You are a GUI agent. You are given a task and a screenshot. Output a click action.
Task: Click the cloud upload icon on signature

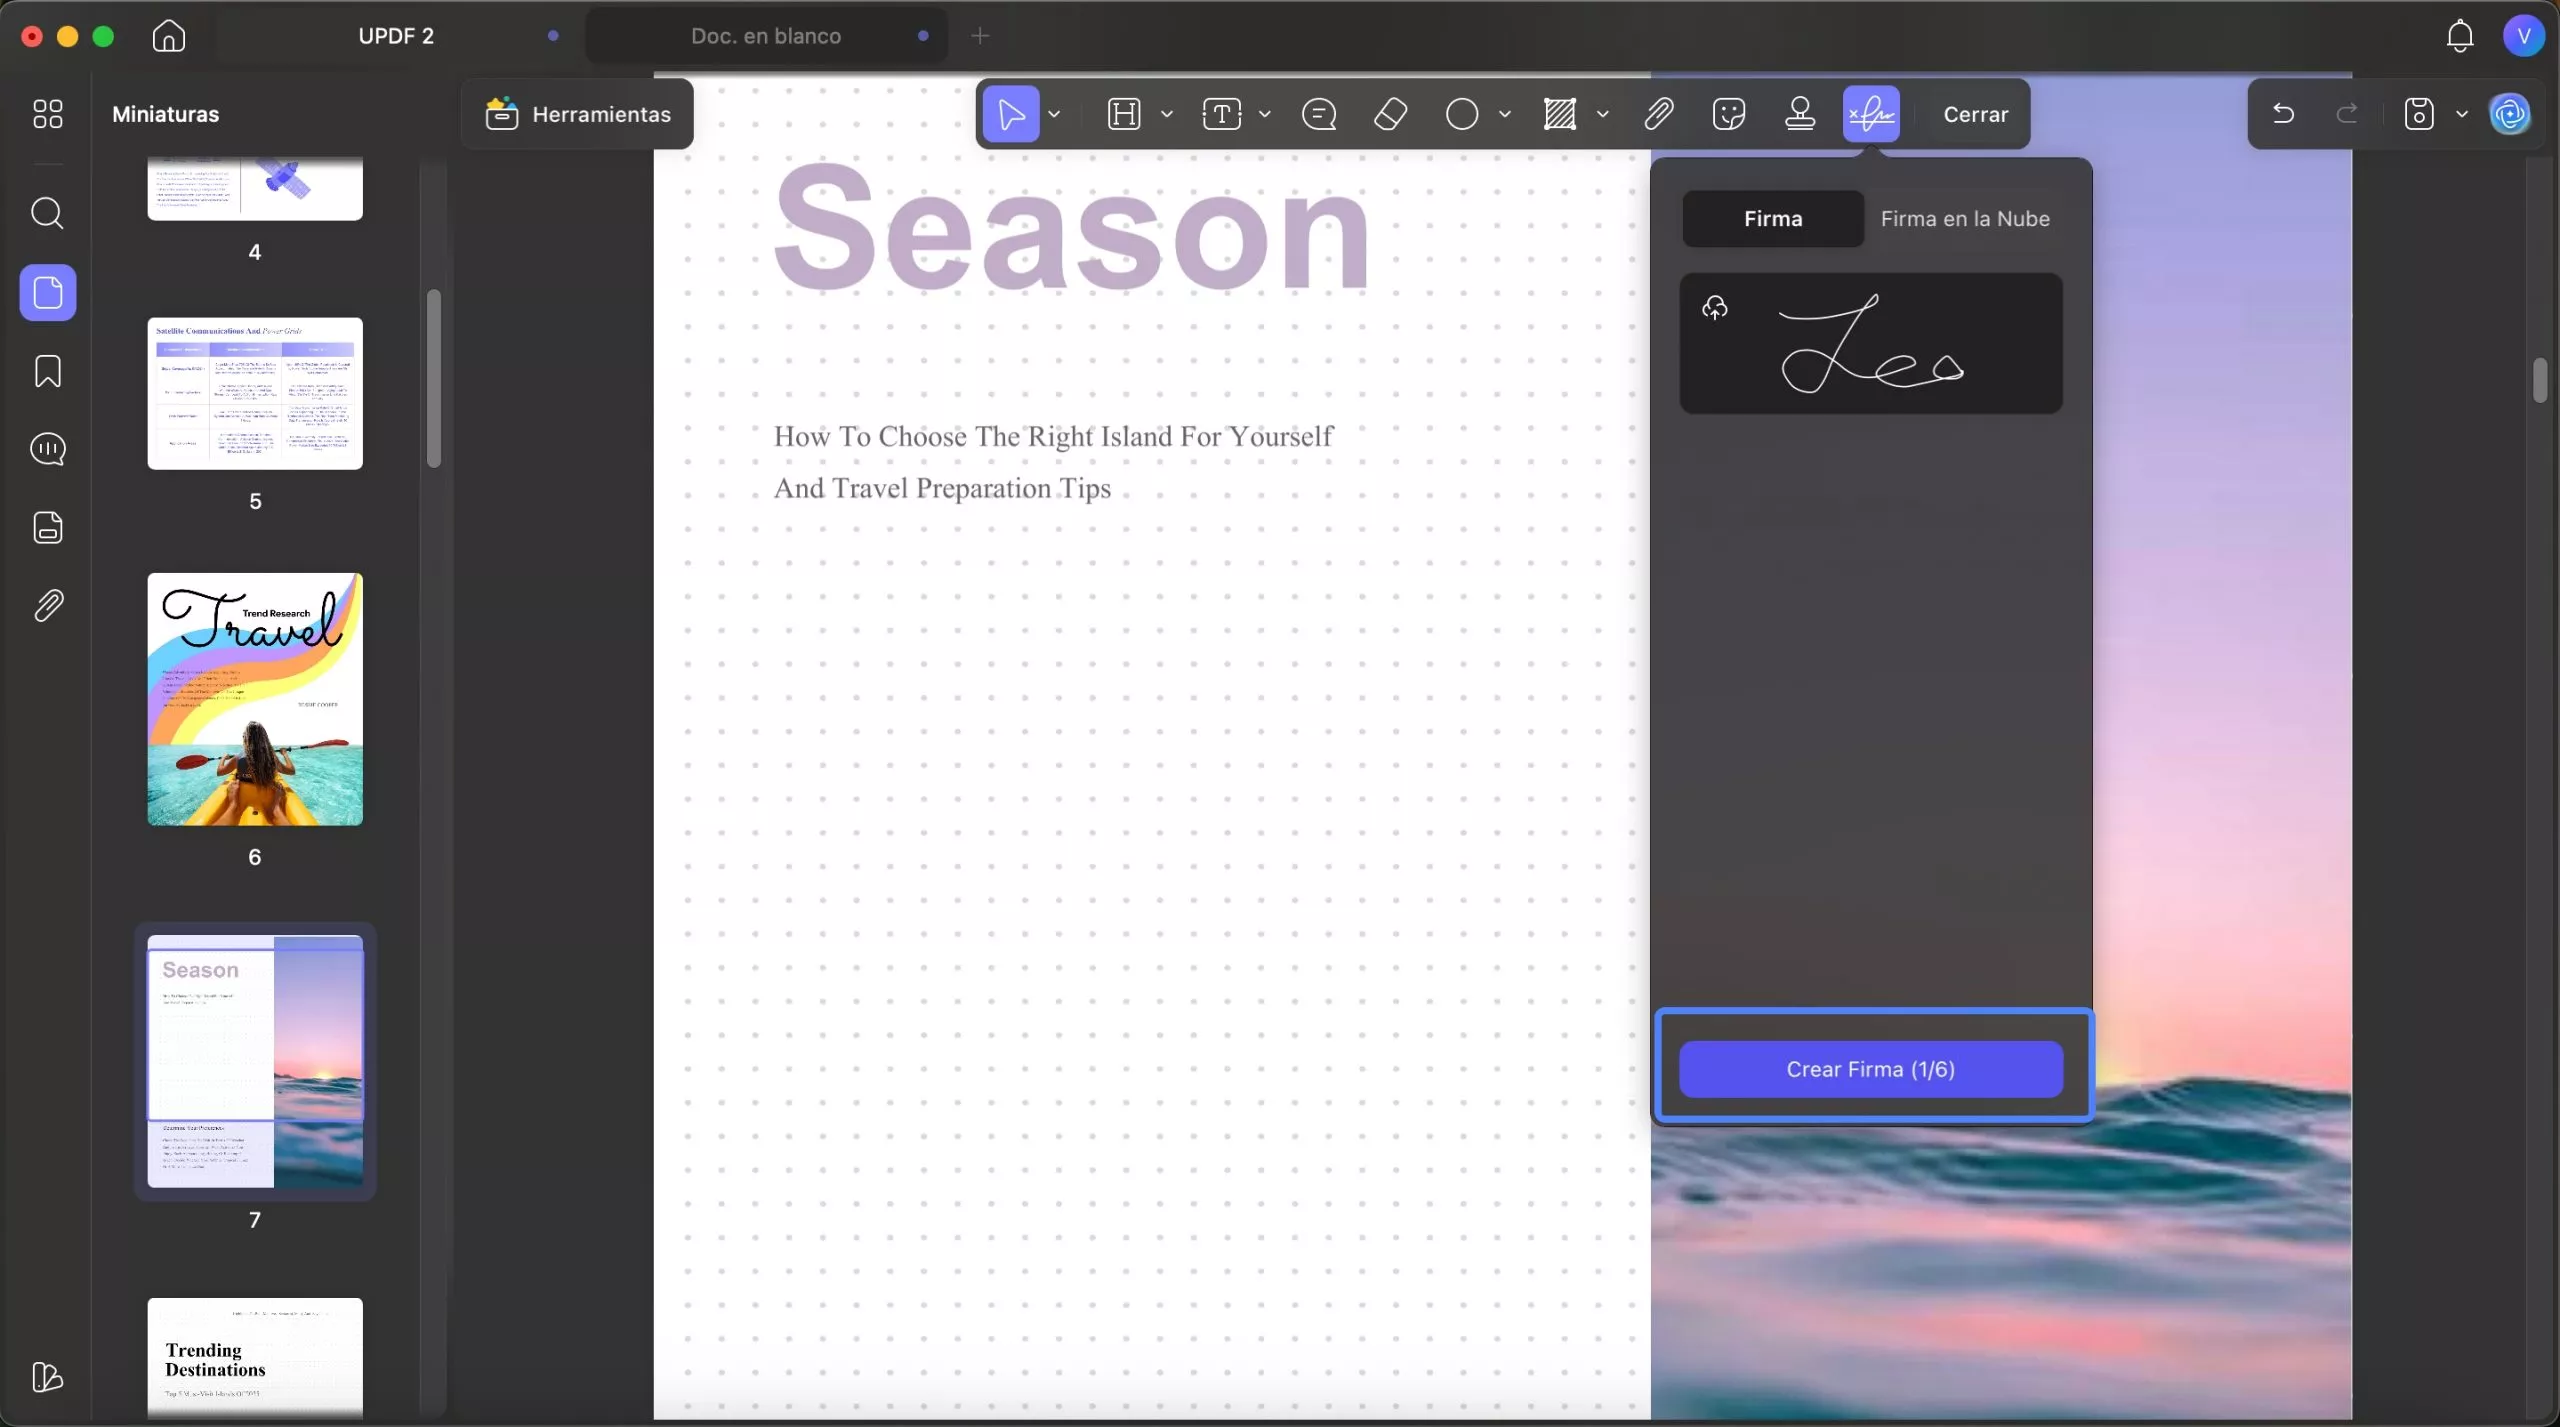coord(1715,308)
